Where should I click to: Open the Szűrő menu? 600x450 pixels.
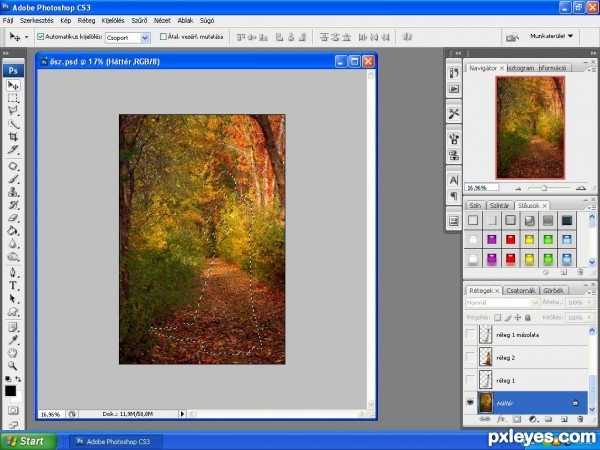pos(139,20)
